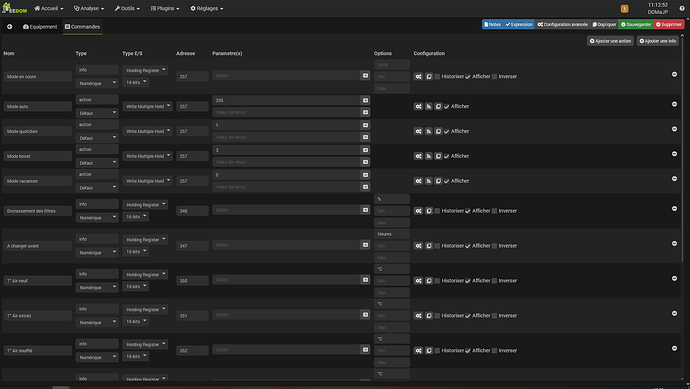Copy the Mode boost command with its duplicate icon
The image size is (690, 389).
coord(438,156)
